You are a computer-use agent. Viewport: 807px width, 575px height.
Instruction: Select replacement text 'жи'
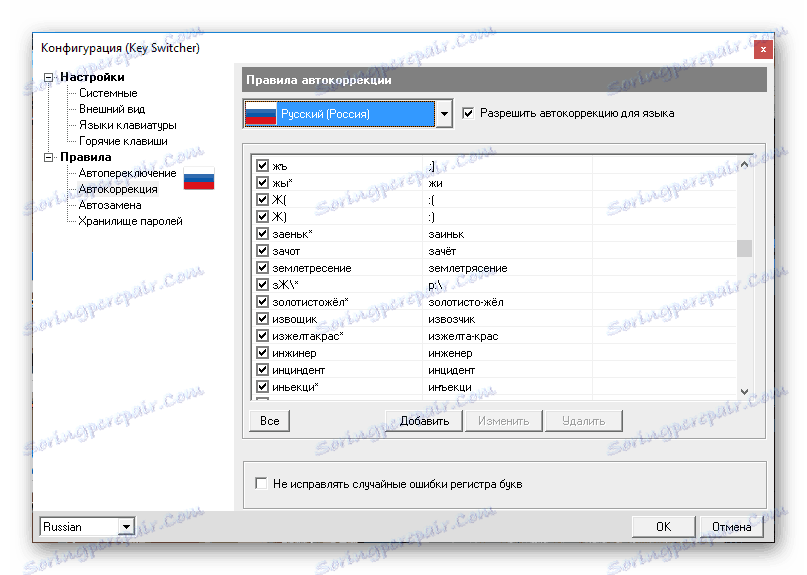point(435,183)
